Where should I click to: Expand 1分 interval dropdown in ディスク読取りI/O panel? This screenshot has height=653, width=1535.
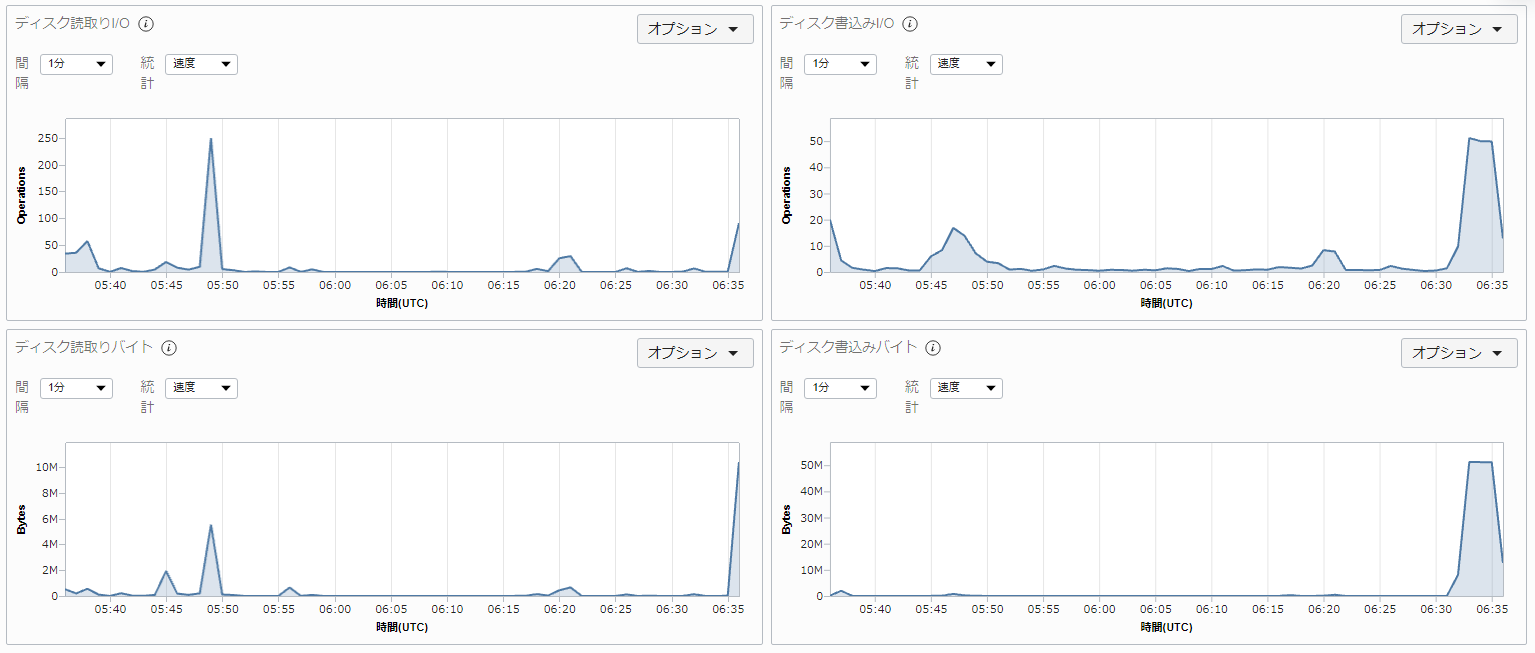pos(76,64)
